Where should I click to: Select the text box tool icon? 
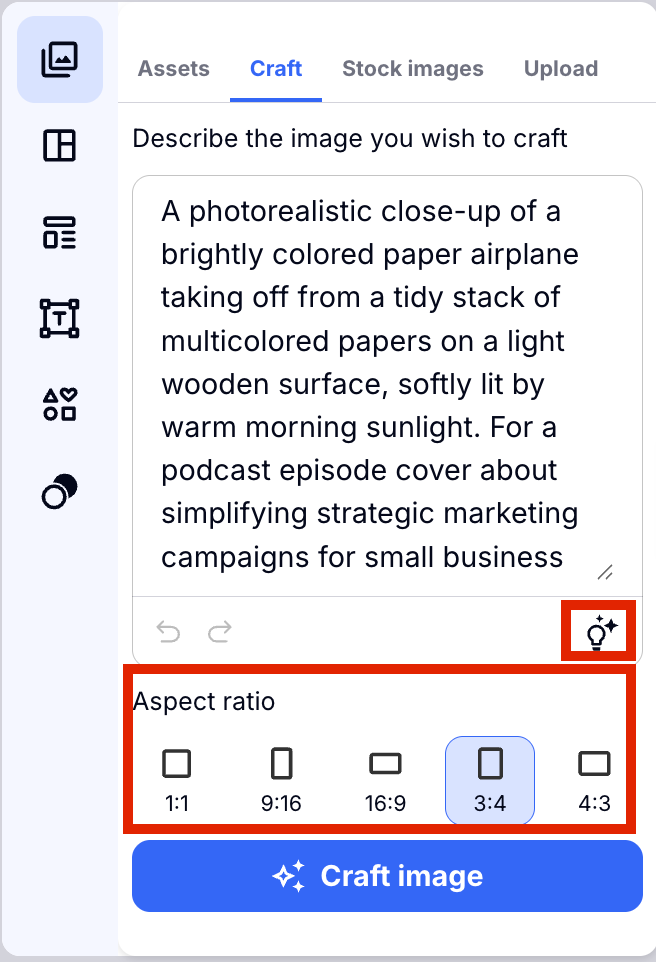point(60,318)
